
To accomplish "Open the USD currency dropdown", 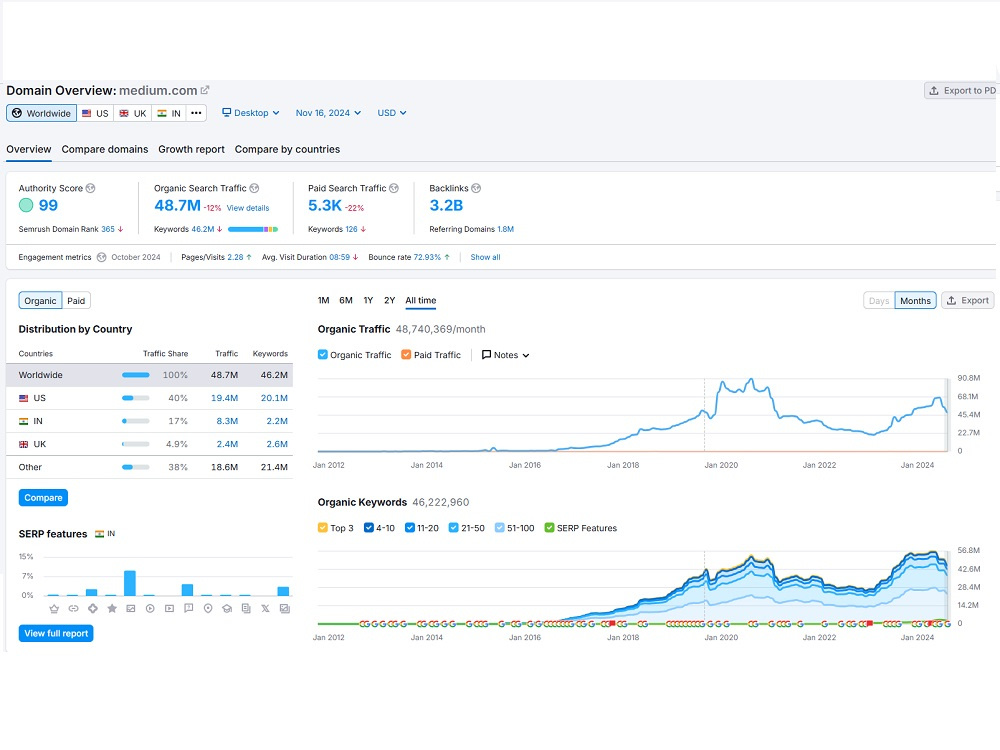I will coord(392,113).
